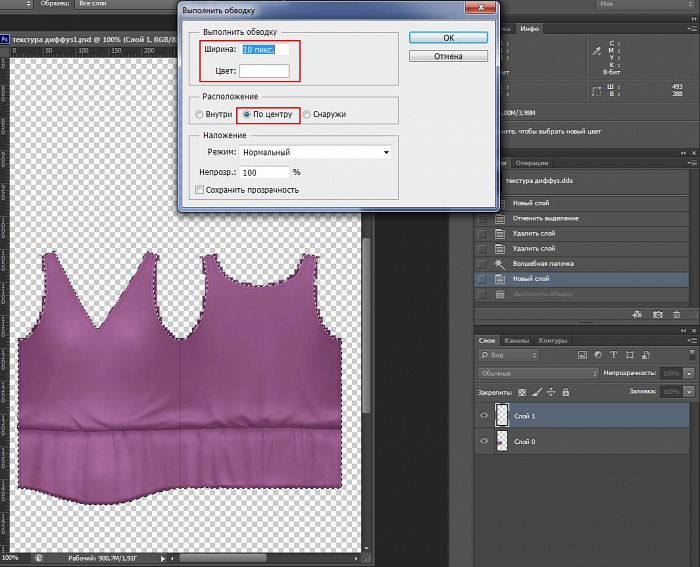This screenshot has width=700, height=567.
Task: Click the lock transparent pixels icon
Action: [x=521, y=392]
